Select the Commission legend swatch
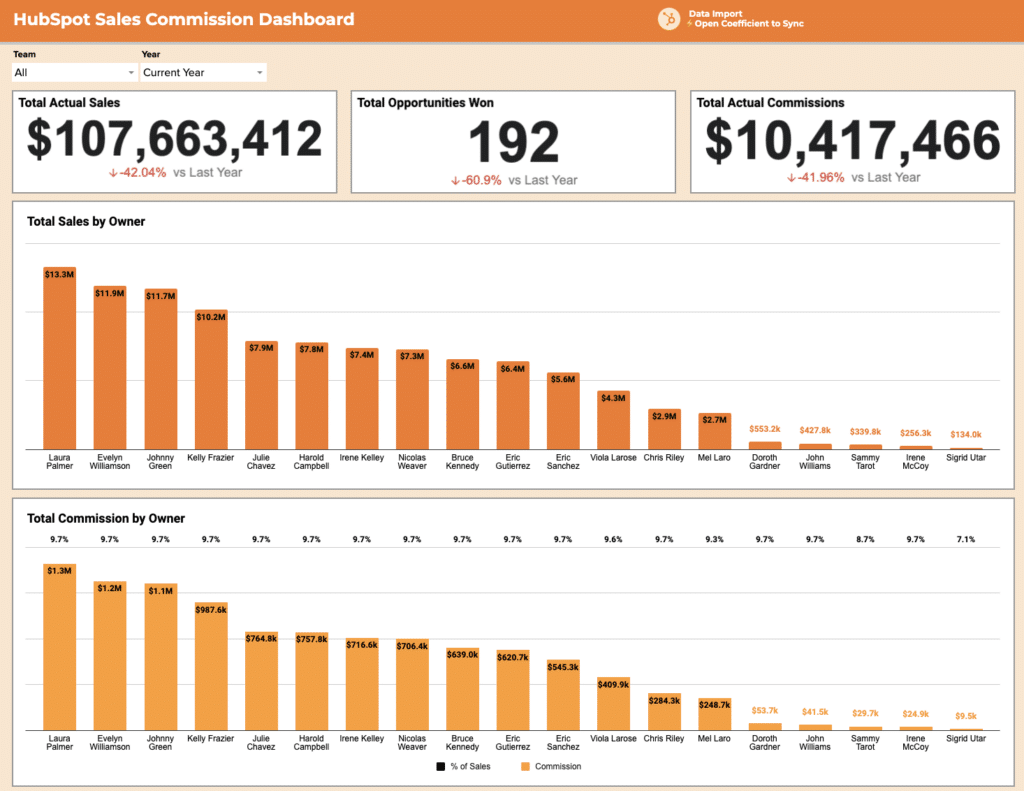Image resolution: width=1024 pixels, height=791 pixels. (526, 766)
